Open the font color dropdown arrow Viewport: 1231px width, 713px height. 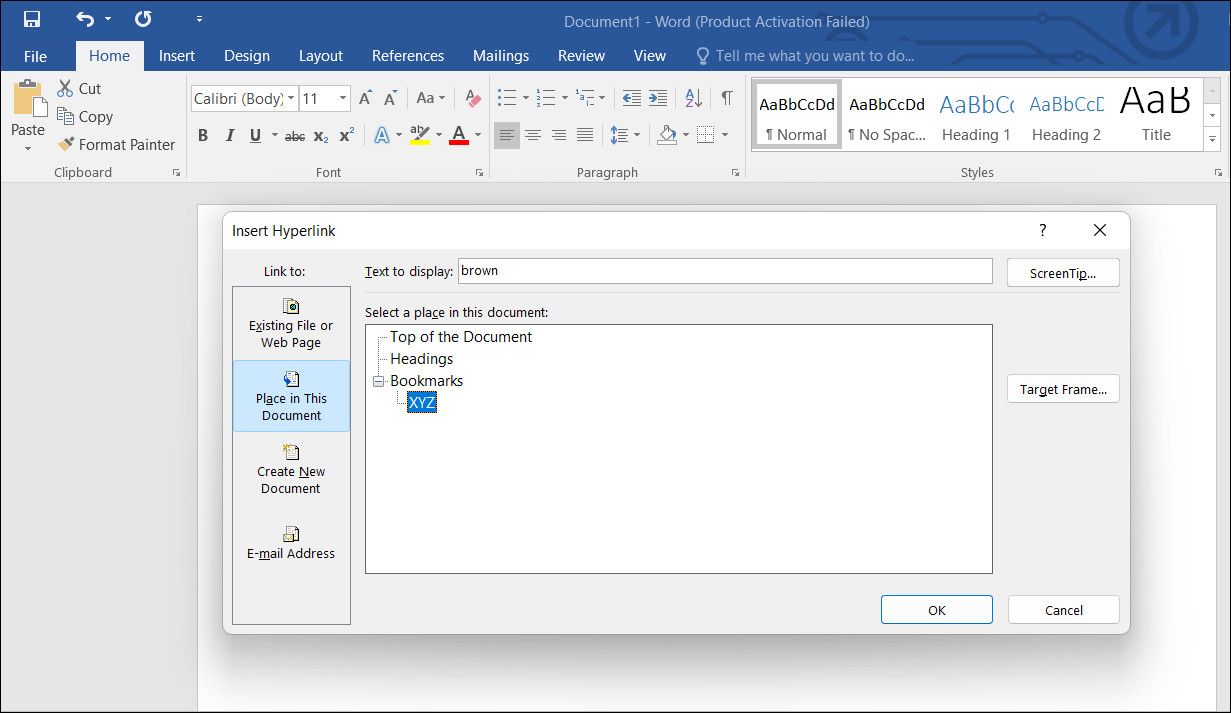[x=478, y=135]
